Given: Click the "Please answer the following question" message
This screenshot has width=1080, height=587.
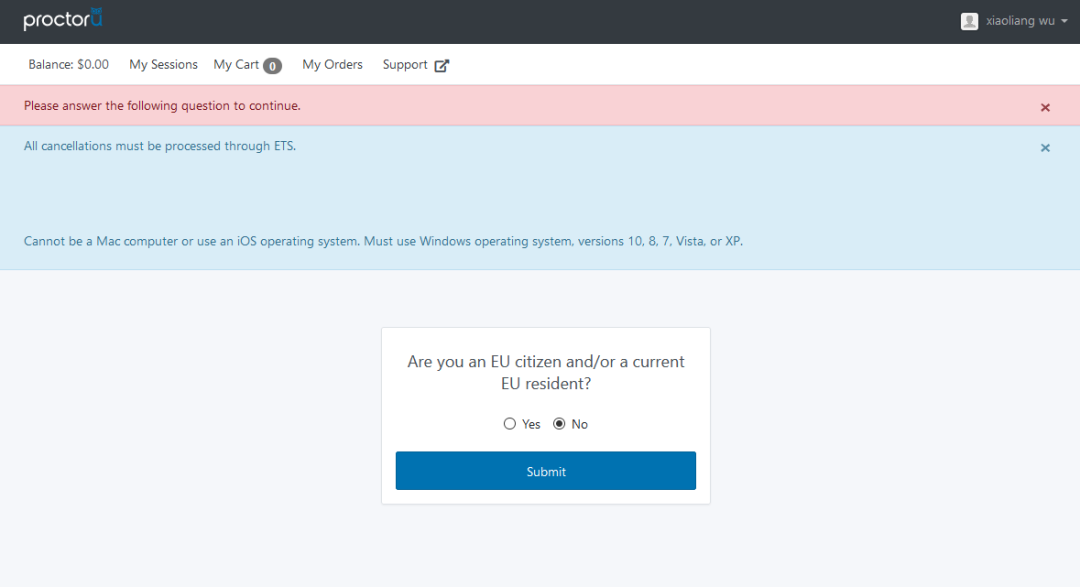Looking at the screenshot, I should (x=162, y=106).
